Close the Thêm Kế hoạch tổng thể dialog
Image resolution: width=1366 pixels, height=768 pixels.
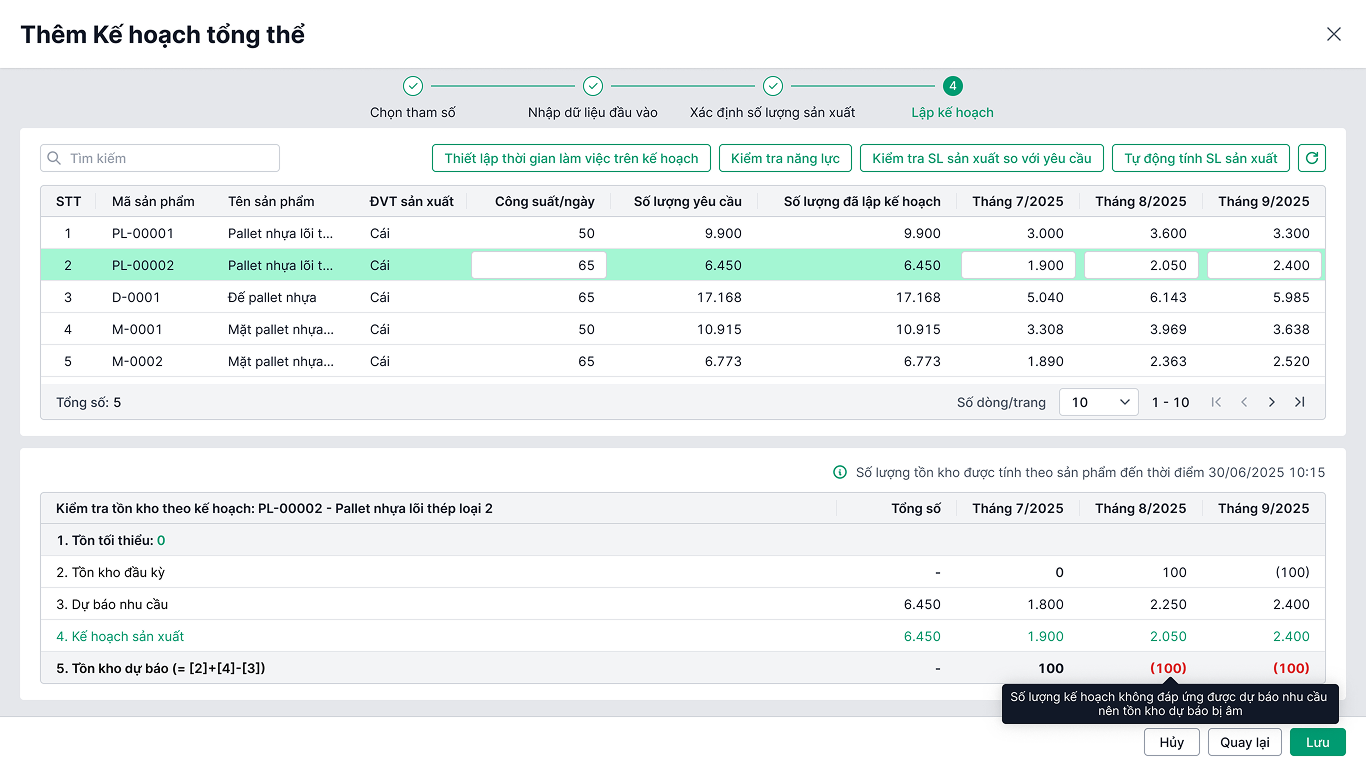point(1333,34)
